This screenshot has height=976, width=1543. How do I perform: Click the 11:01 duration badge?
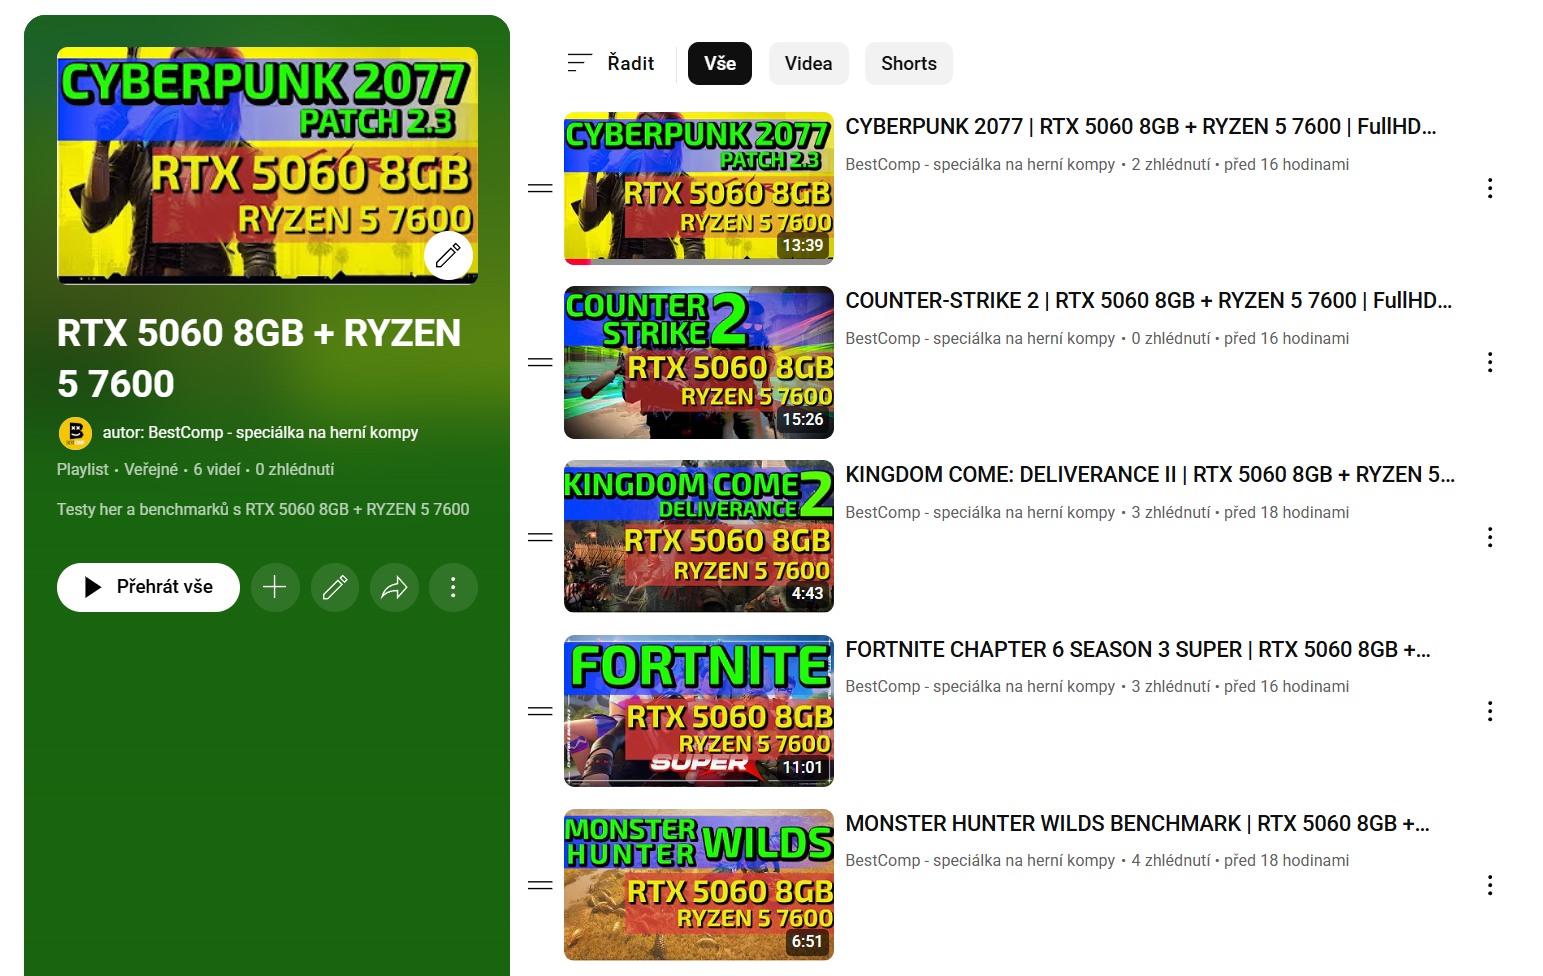click(x=803, y=767)
